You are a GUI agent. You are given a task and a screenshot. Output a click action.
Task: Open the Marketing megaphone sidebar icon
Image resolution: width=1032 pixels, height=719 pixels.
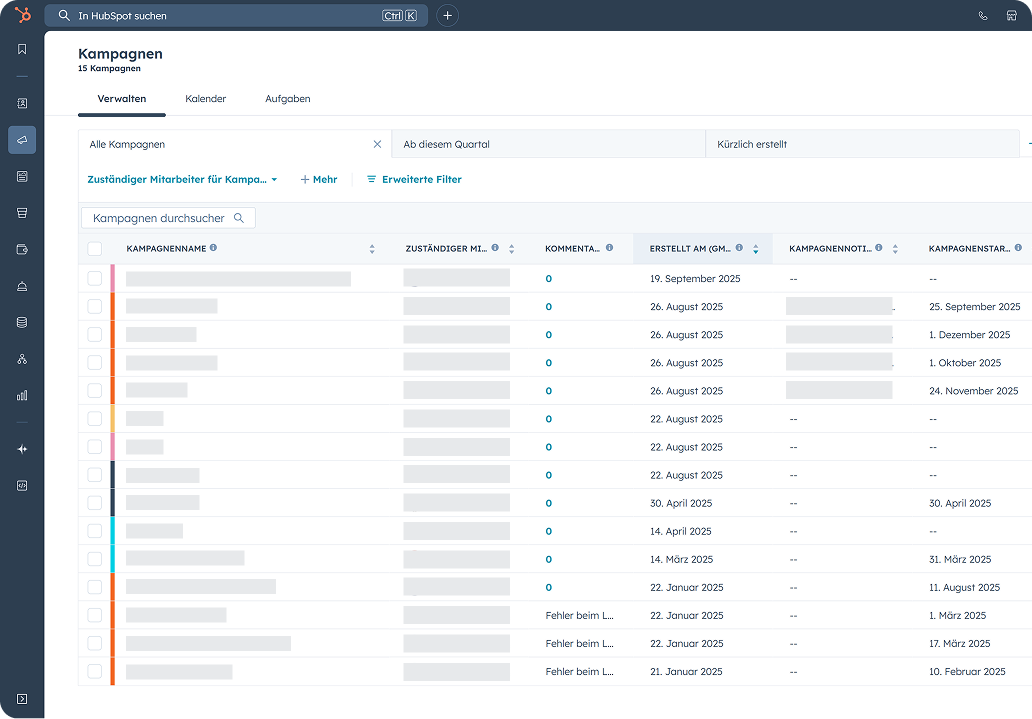tap(22, 140)
